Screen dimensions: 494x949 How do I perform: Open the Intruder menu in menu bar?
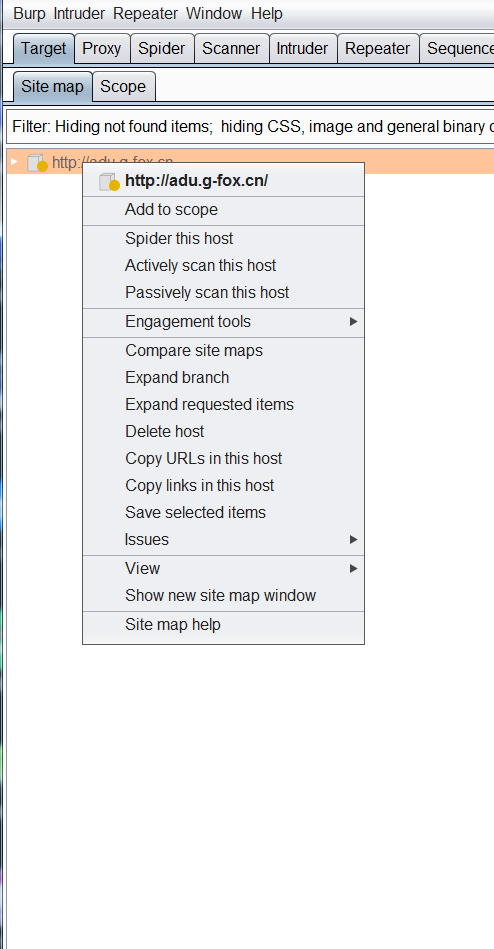click(79, 13)
